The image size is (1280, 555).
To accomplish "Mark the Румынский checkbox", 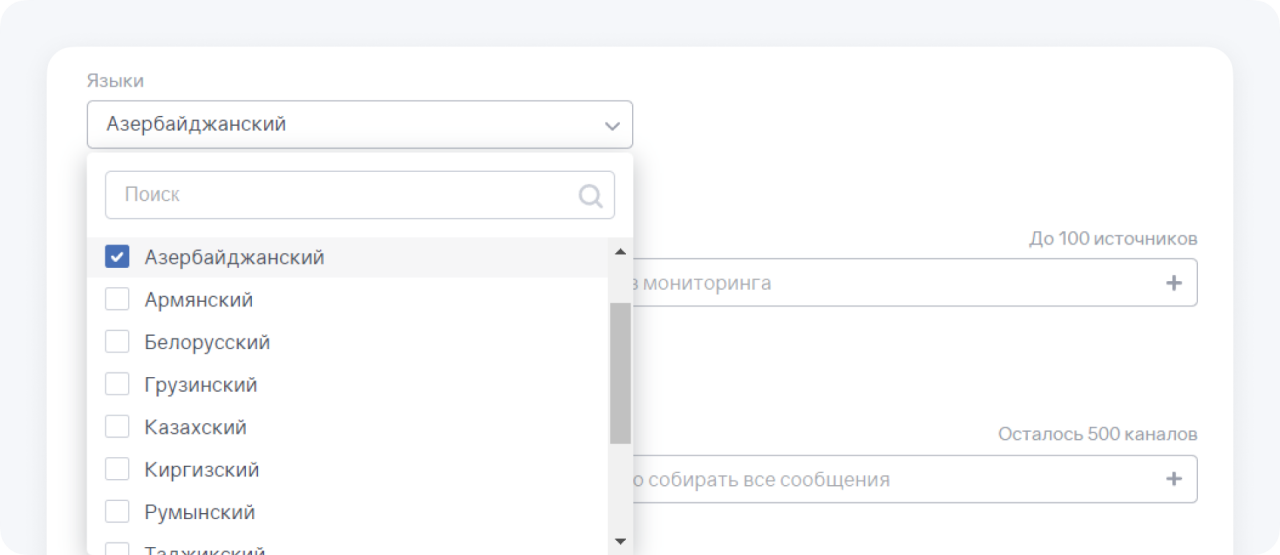I will click(117, 512).
